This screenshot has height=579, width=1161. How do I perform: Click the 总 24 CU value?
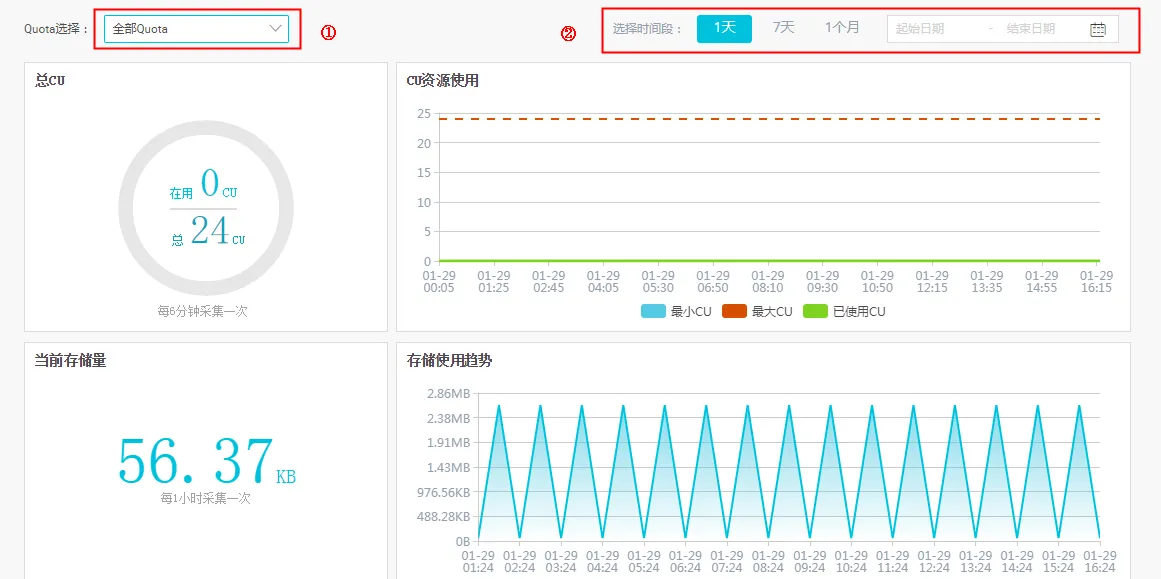[208, 232]
